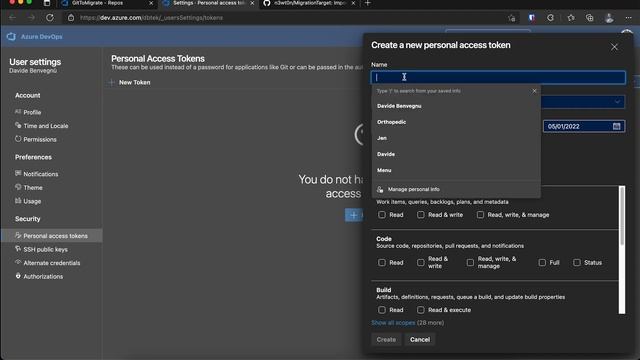The width and height of the screenshot is (640, 360).
Task: Click the Manage personal info icon
Action: click(380, 189)
